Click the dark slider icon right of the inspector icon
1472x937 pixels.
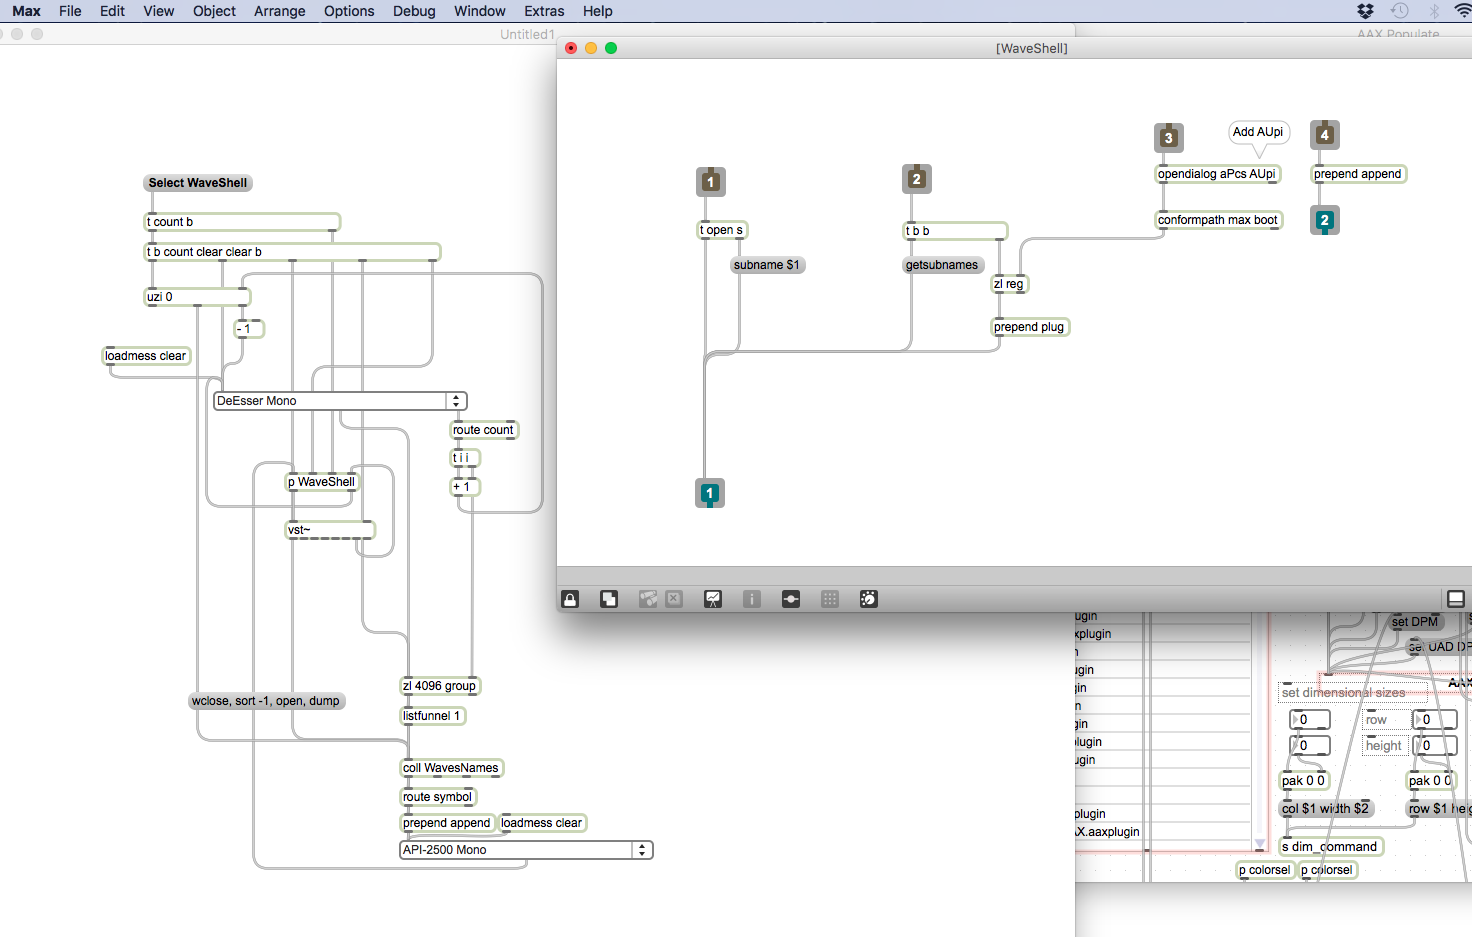point(791,599)
